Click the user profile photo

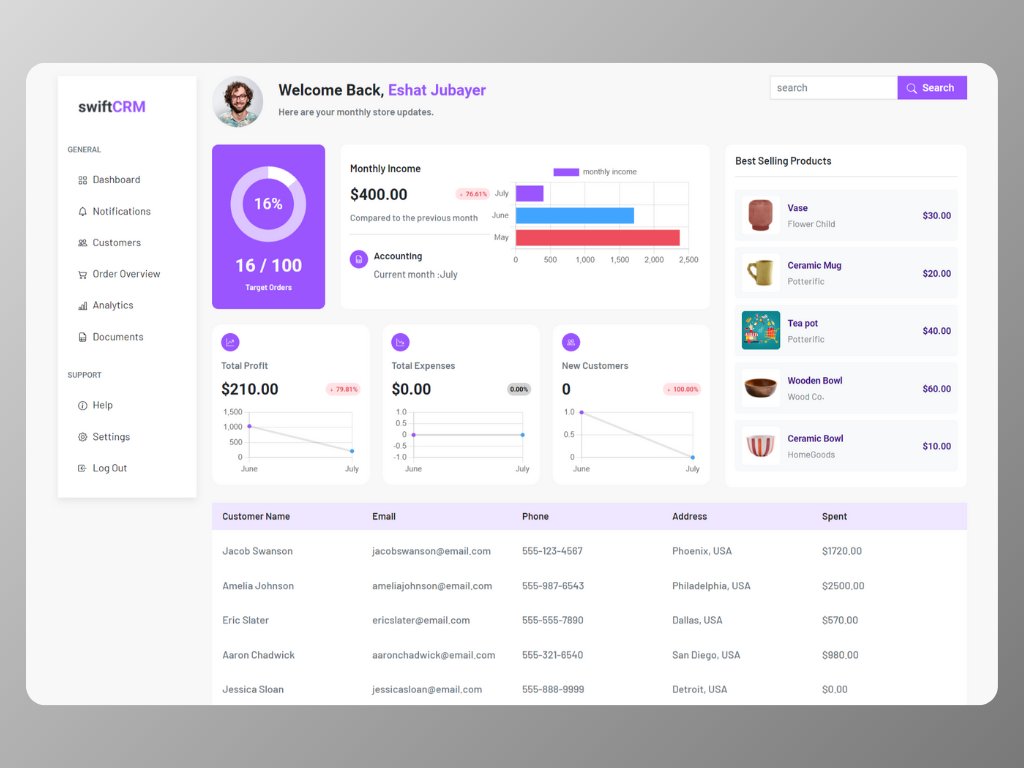pos(238,101)
